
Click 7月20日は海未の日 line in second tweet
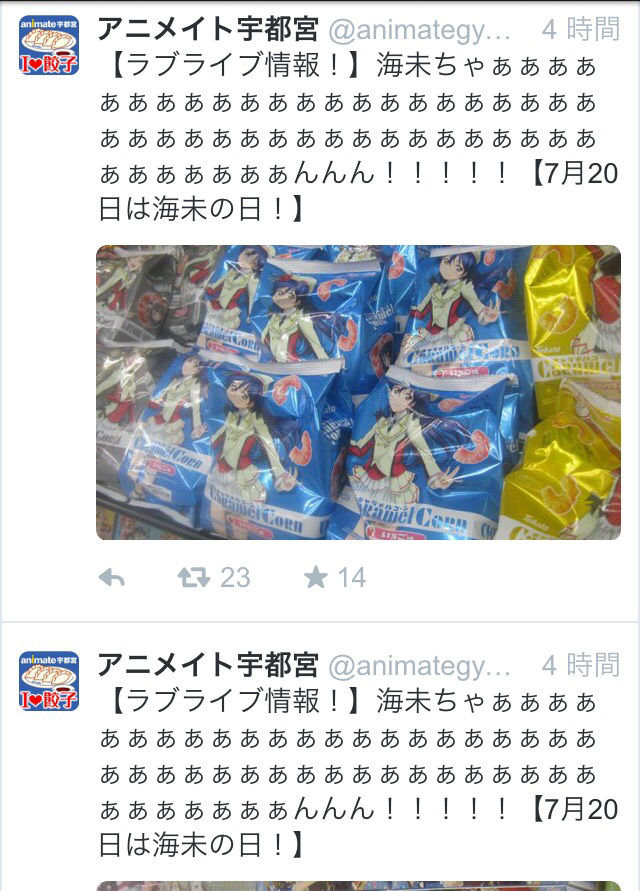358,827
